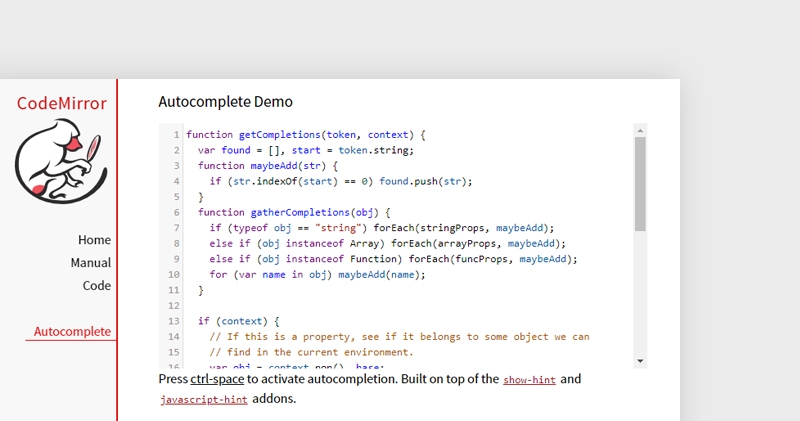Click 'instanceof Array' on line 8
800x421 pixels.
333,243
